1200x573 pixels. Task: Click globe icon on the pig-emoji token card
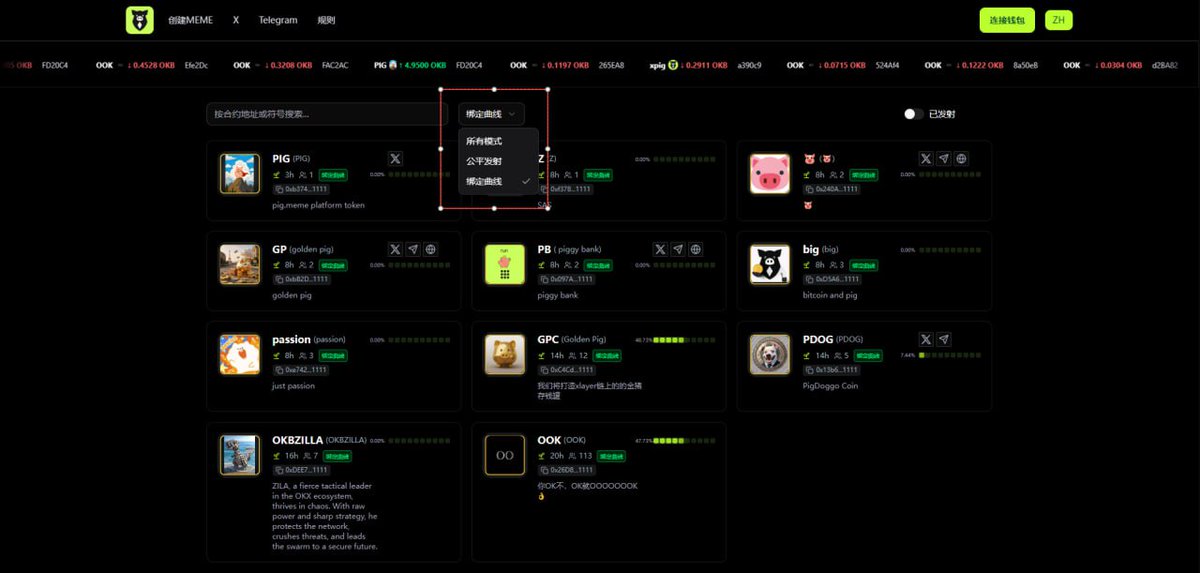(961, 158)
